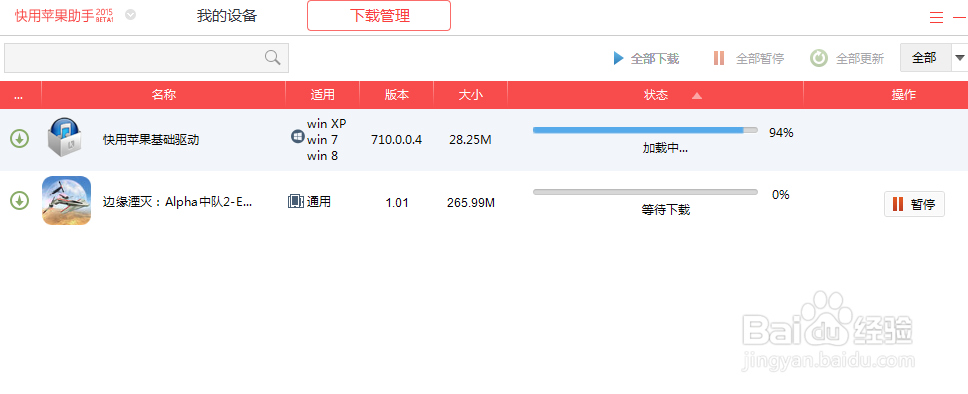Click the 等待下载 status text
This screenshot has width=968, height=394.
coord(666,210)
